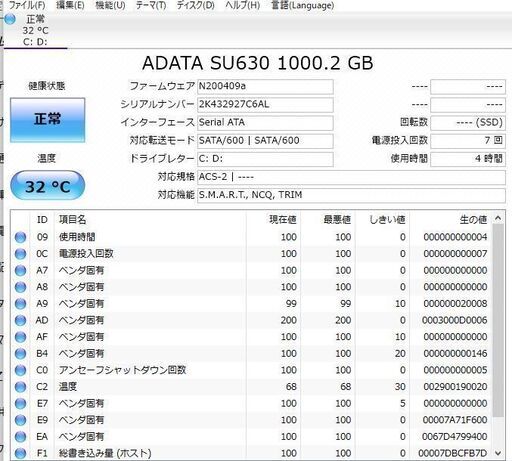This screenshot has height=461, width=512.
Task: Click the firmware field N200409a
Action: (x=265, y=86)
